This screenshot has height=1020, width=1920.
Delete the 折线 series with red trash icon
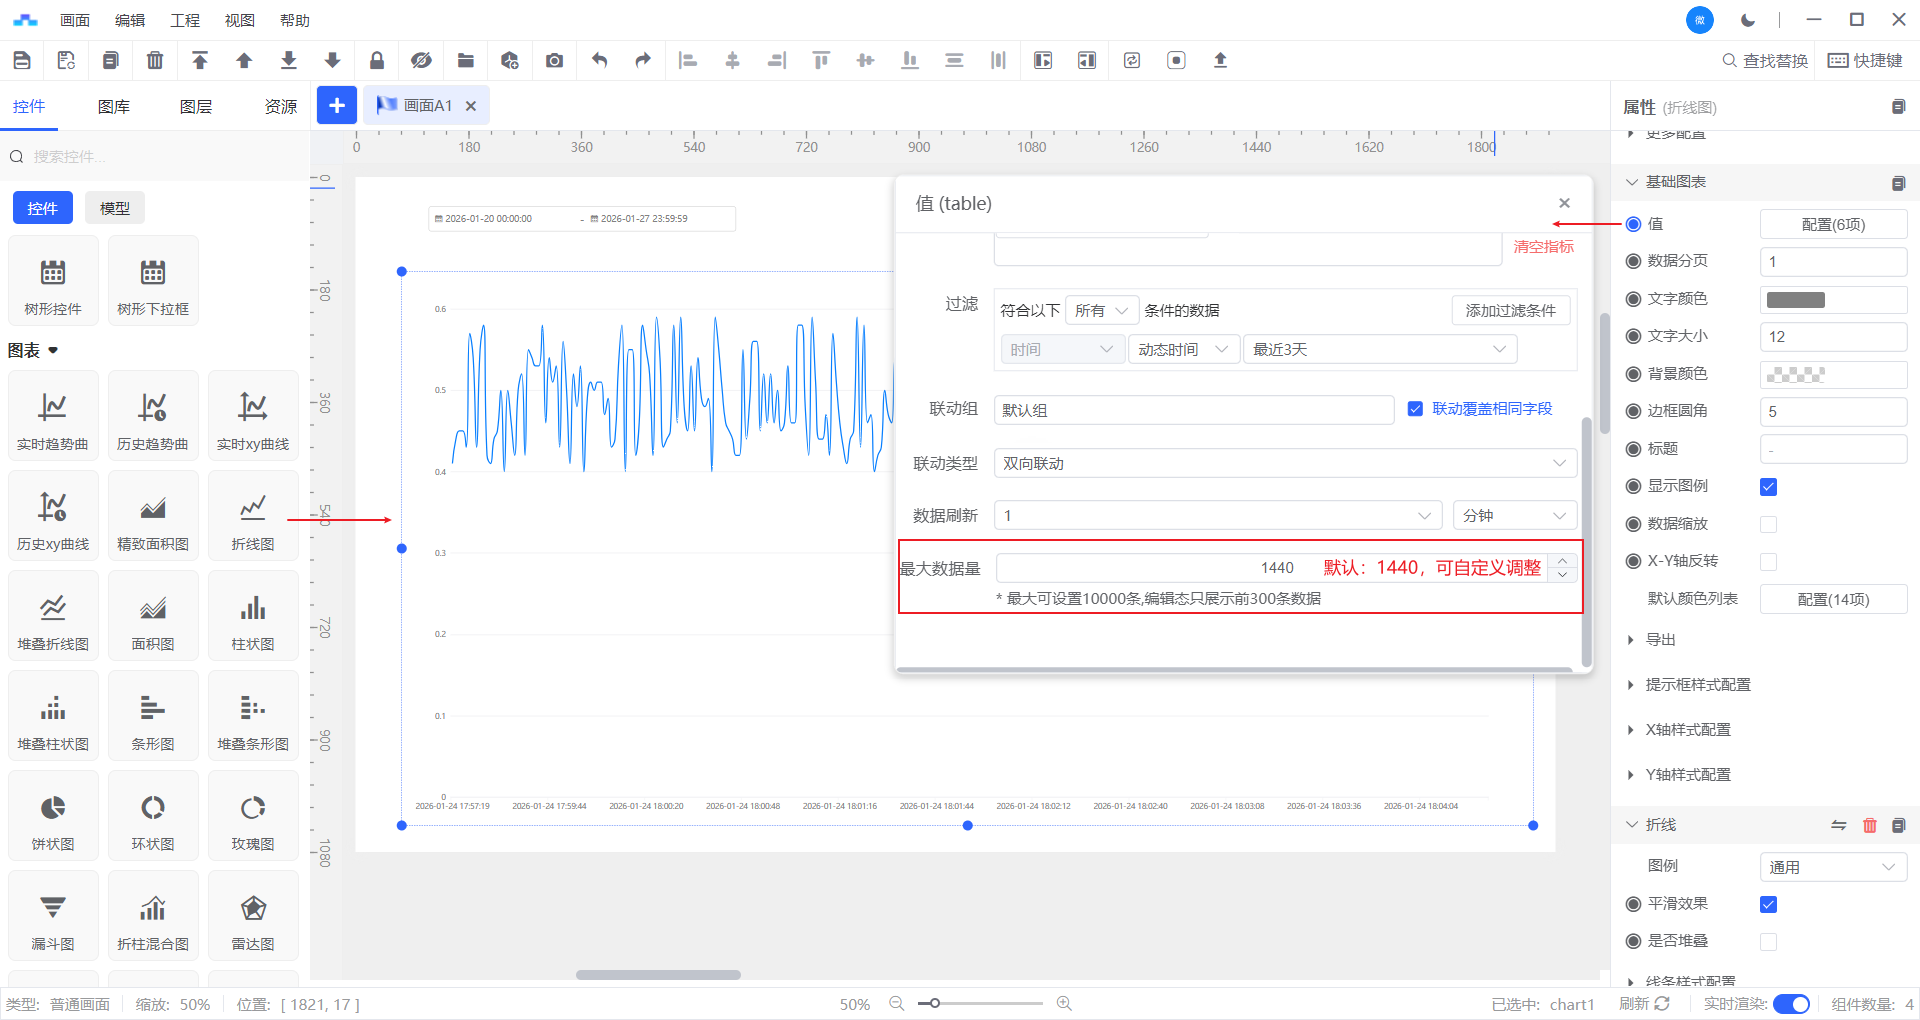click(1869, 825)
